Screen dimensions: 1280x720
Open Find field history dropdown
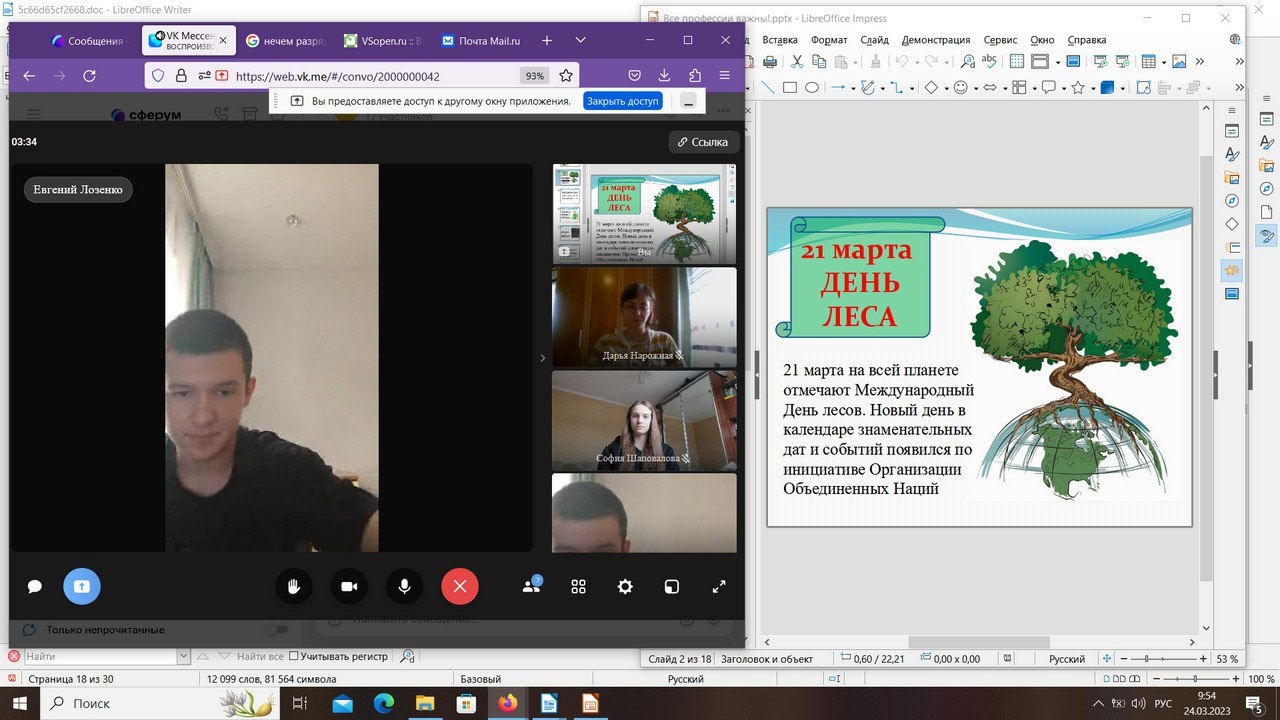[x=183, y=656]
